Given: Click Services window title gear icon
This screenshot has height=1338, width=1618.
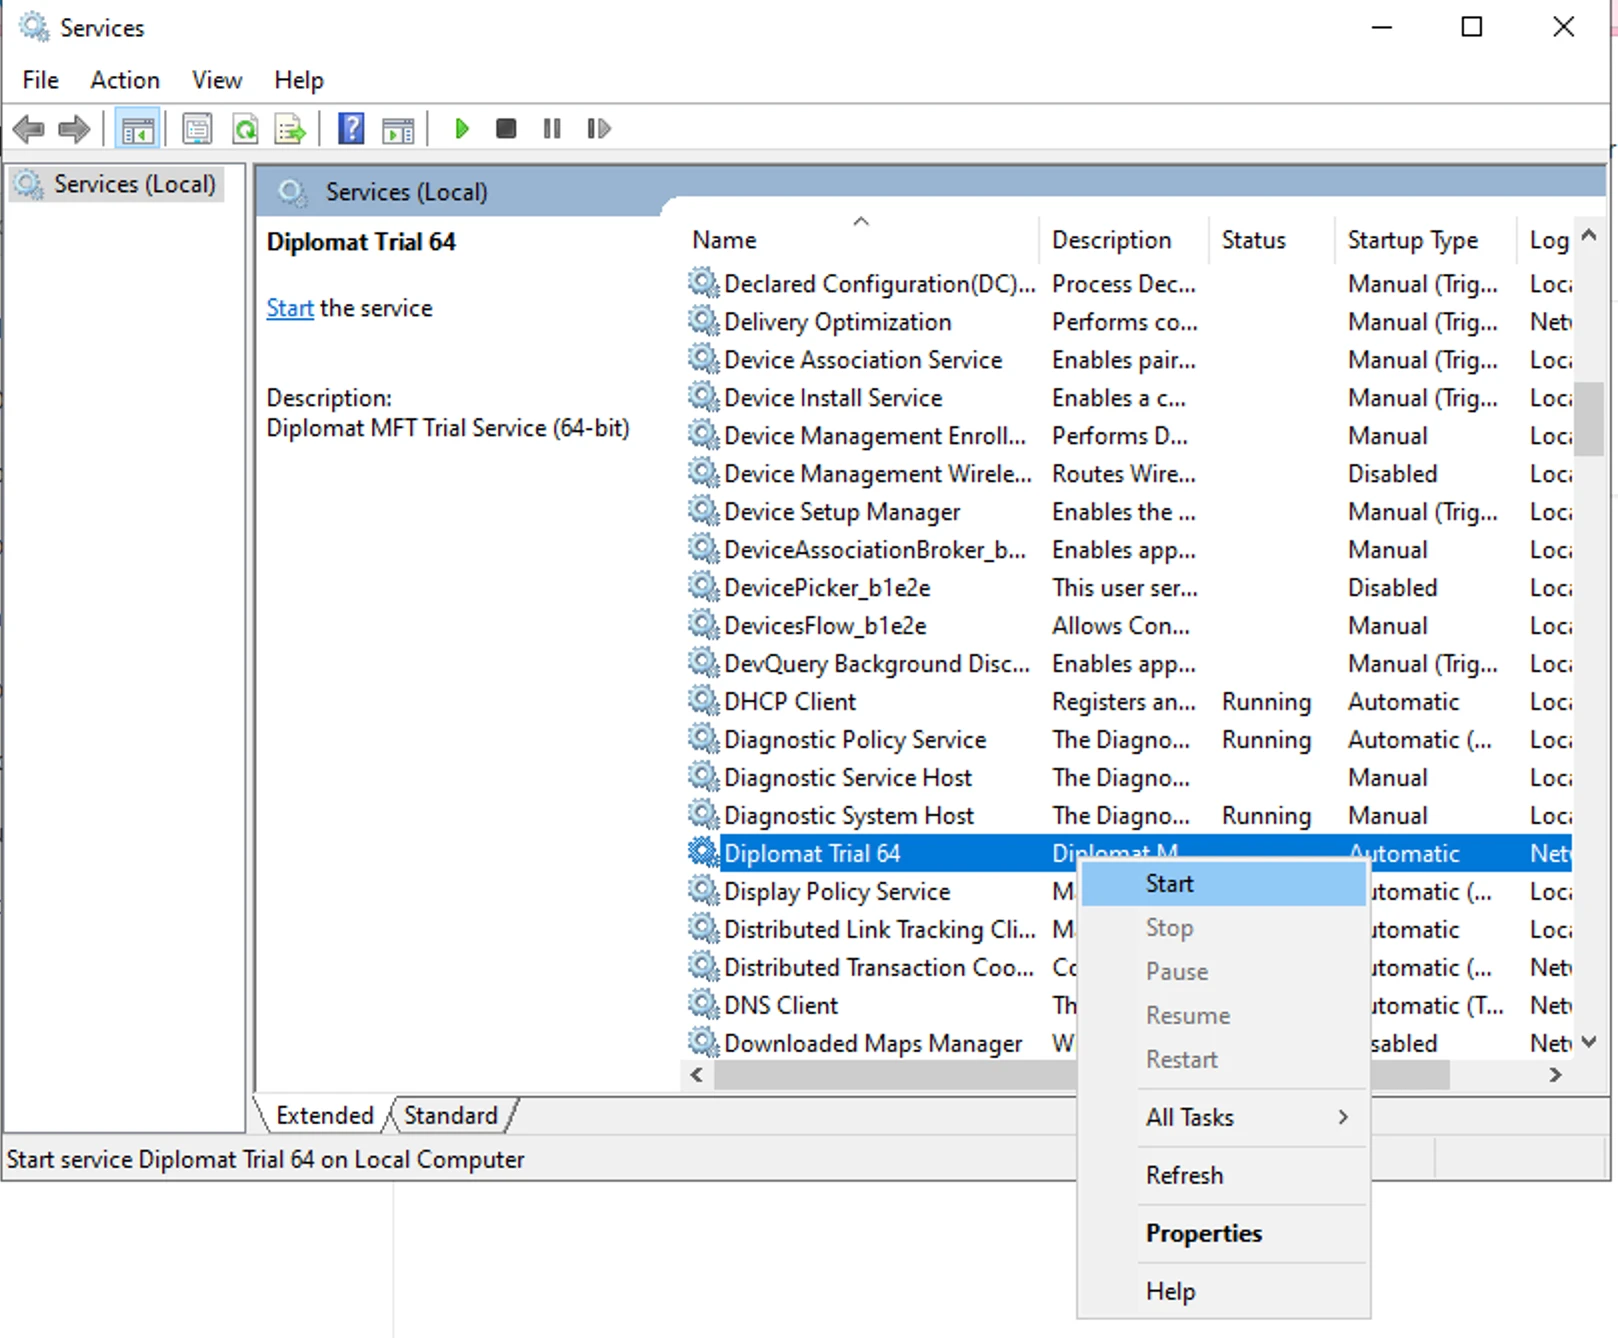Looking at the screenshot, I should click(x=34, y=27).
